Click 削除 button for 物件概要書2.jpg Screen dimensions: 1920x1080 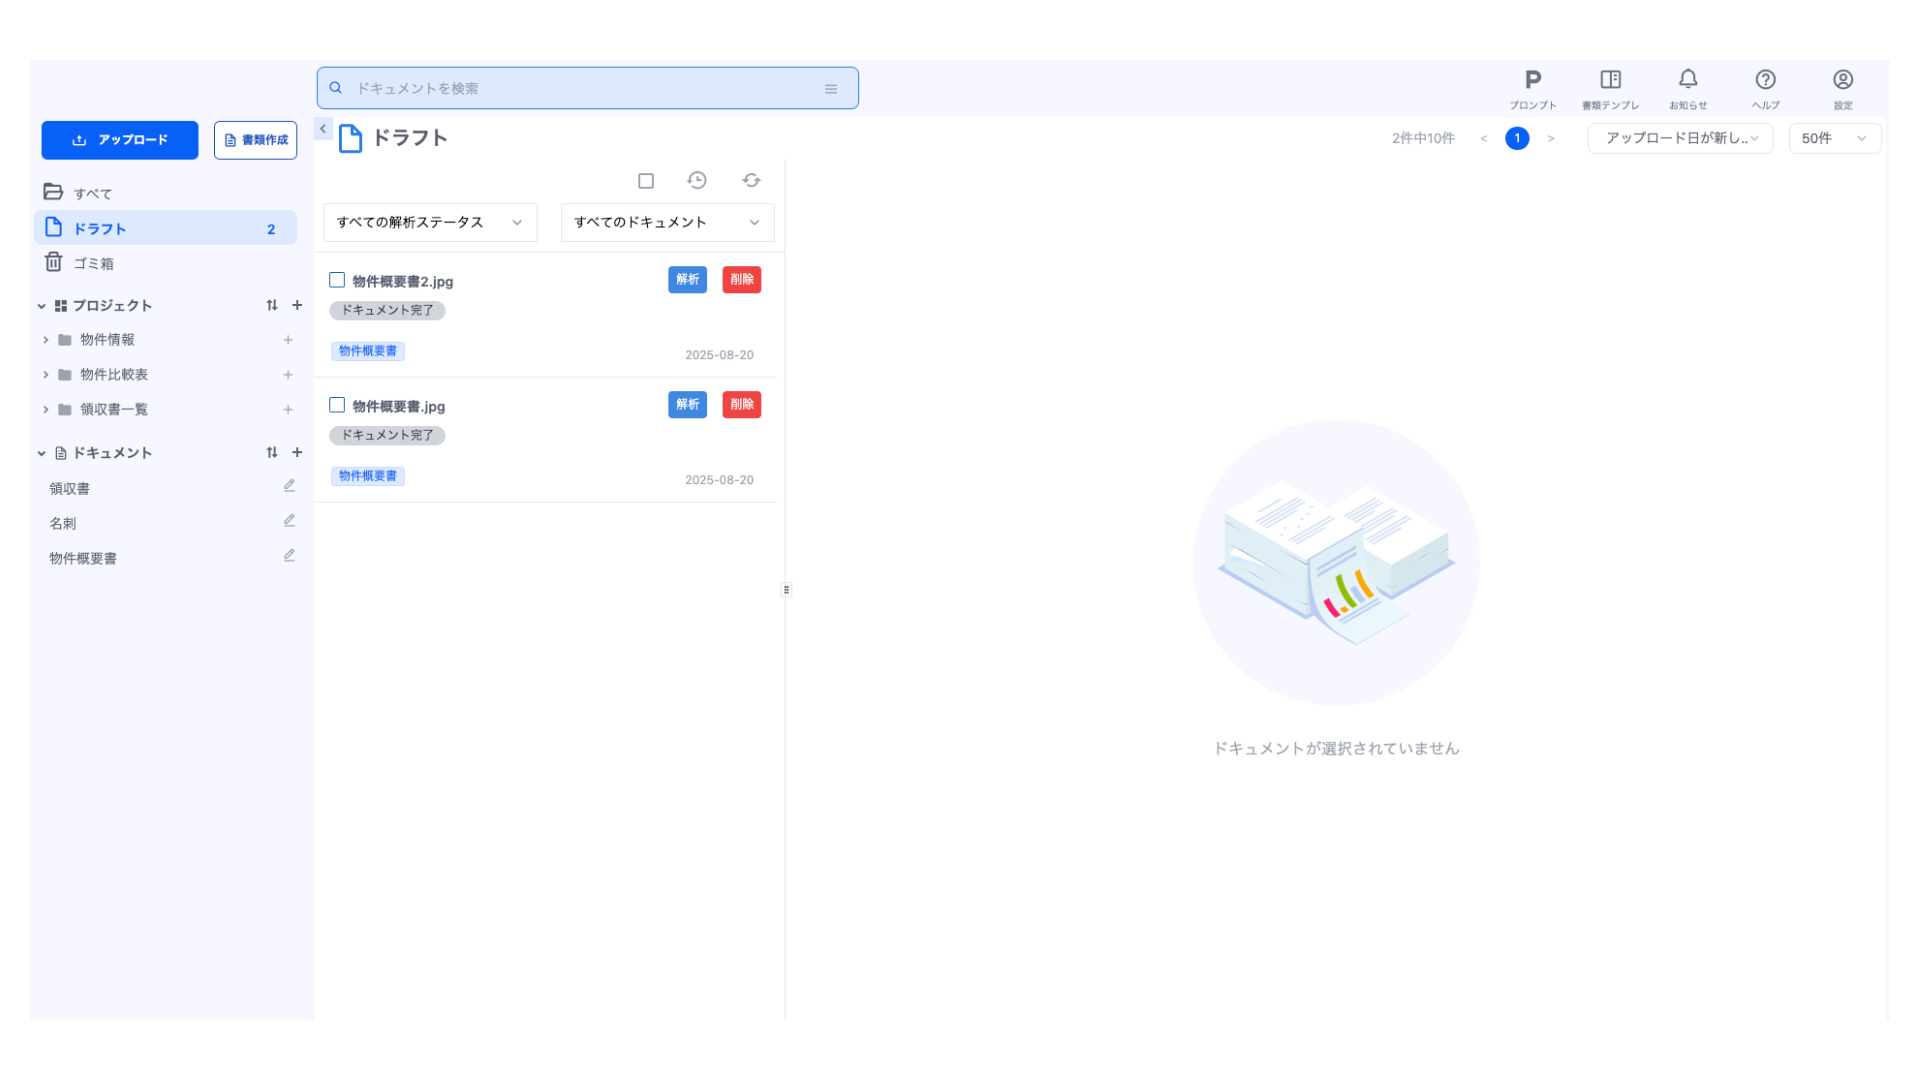(x=741, y=280)
